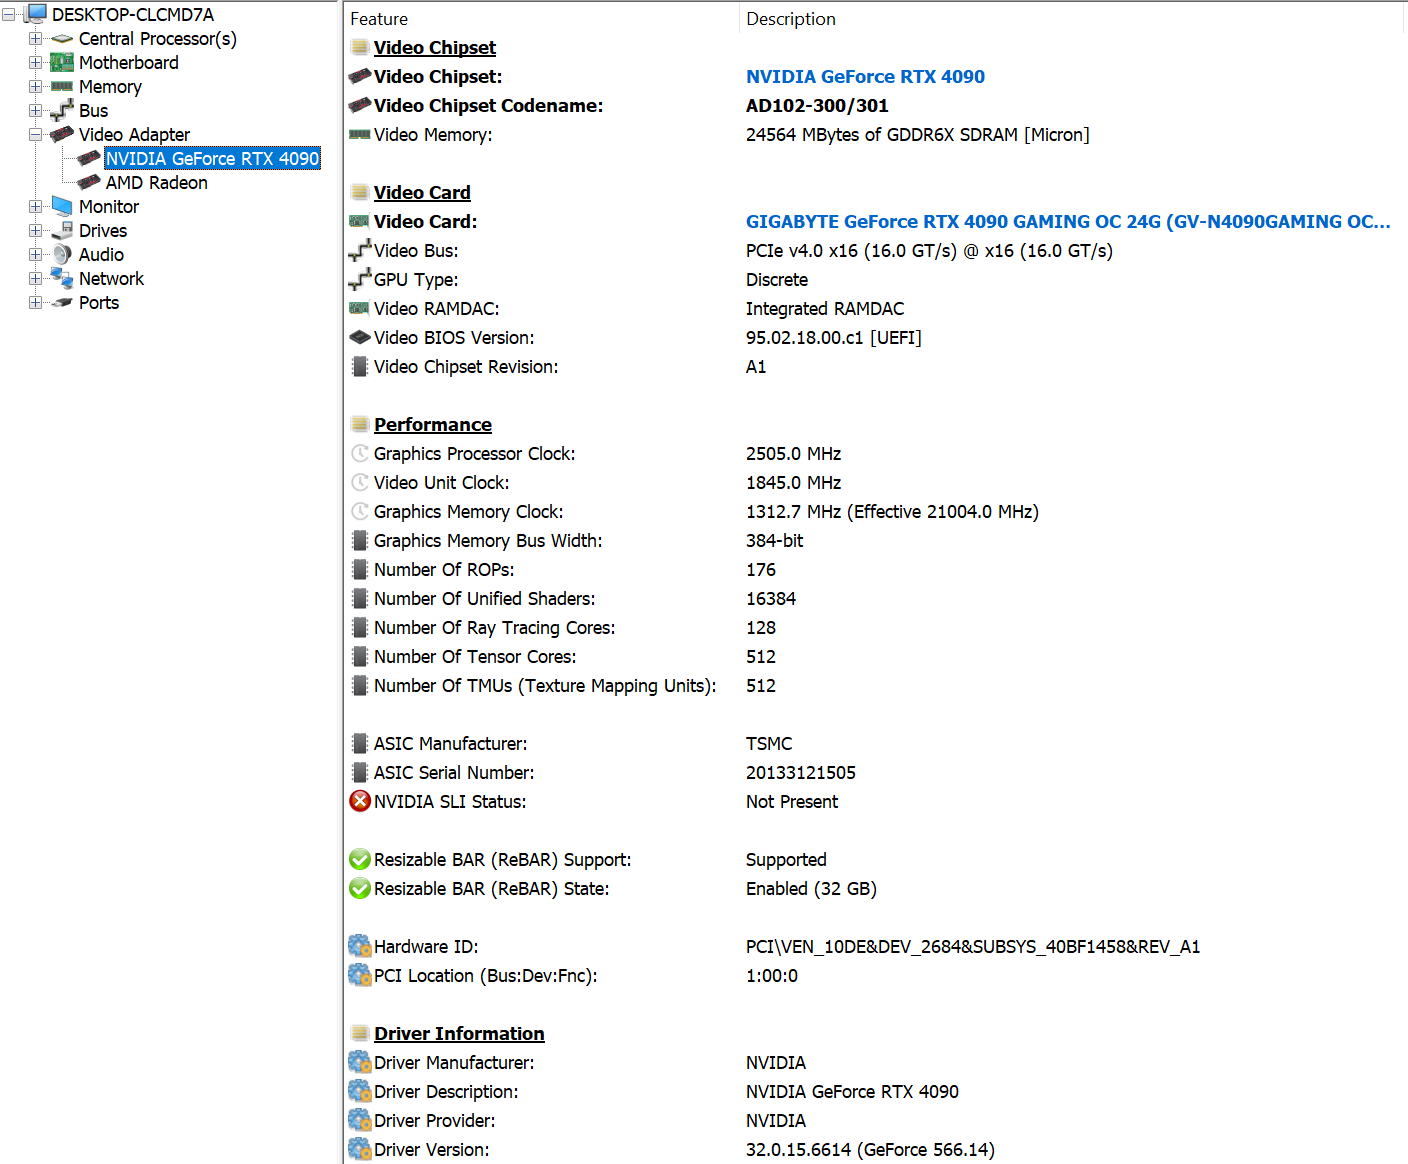Click the Ports connector icon
Viewport: 1408px width, 1164px height.
coord(62,303)
